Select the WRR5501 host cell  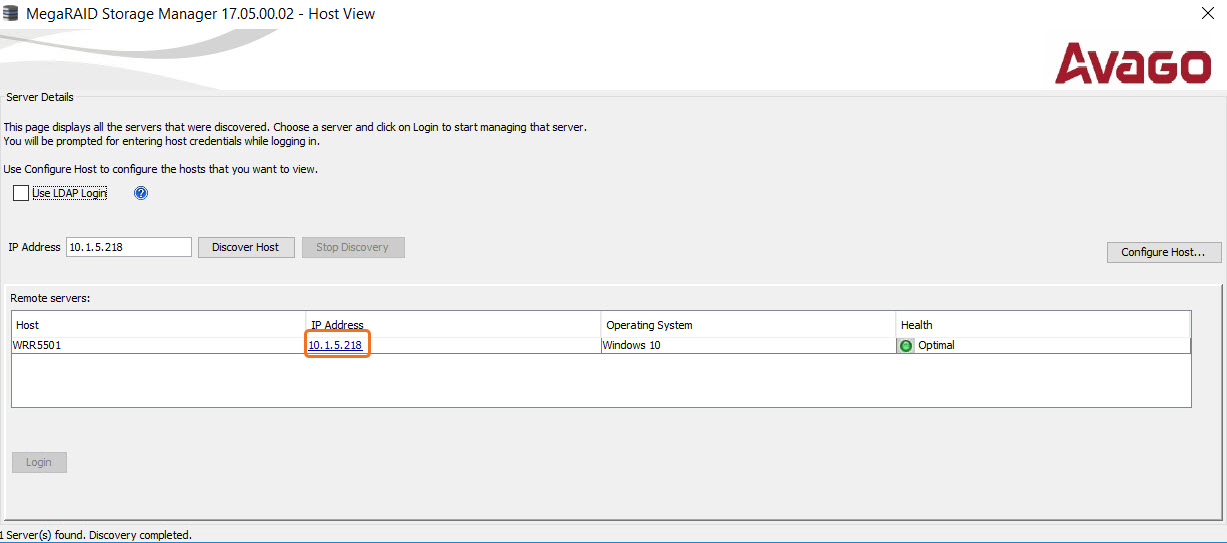[x=158, y=345]
